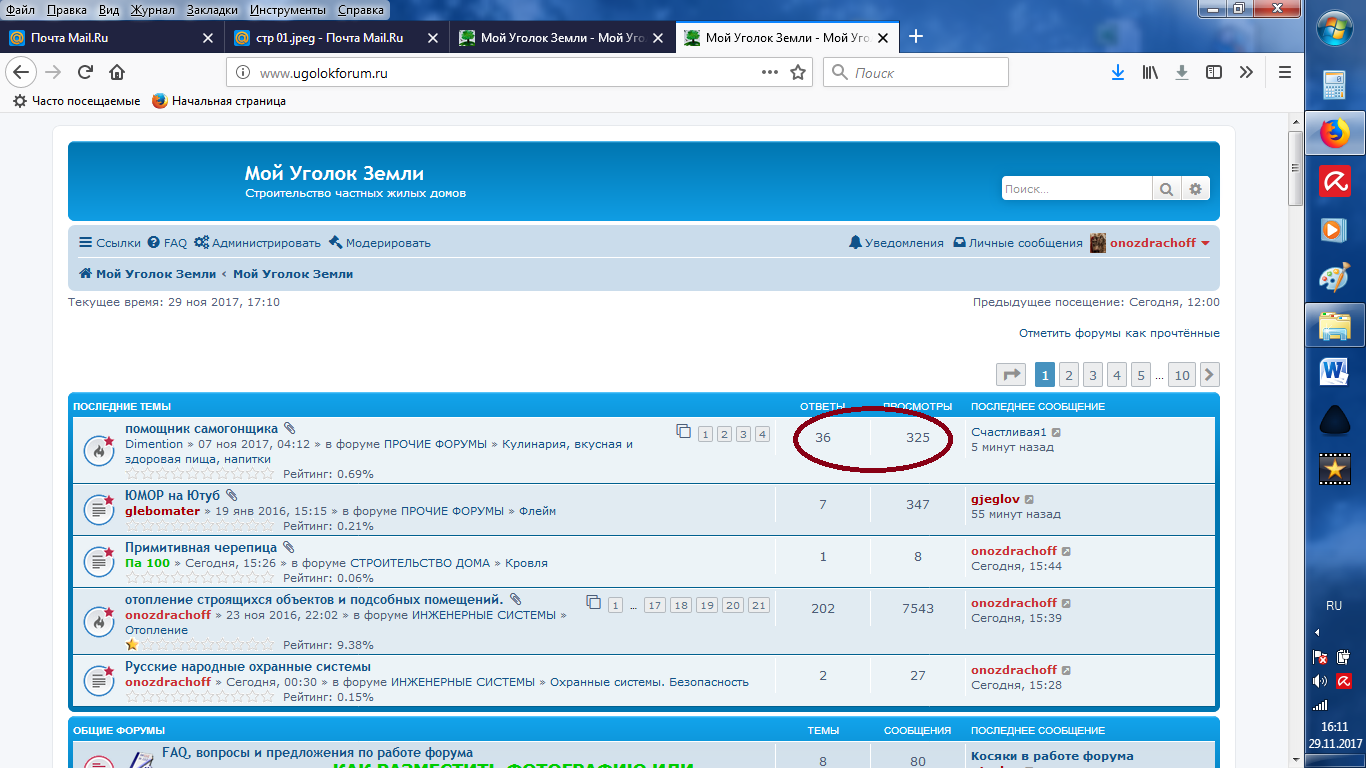Reload the page with refresh icon
The image size is (1366, 768).
click(85, 72)
